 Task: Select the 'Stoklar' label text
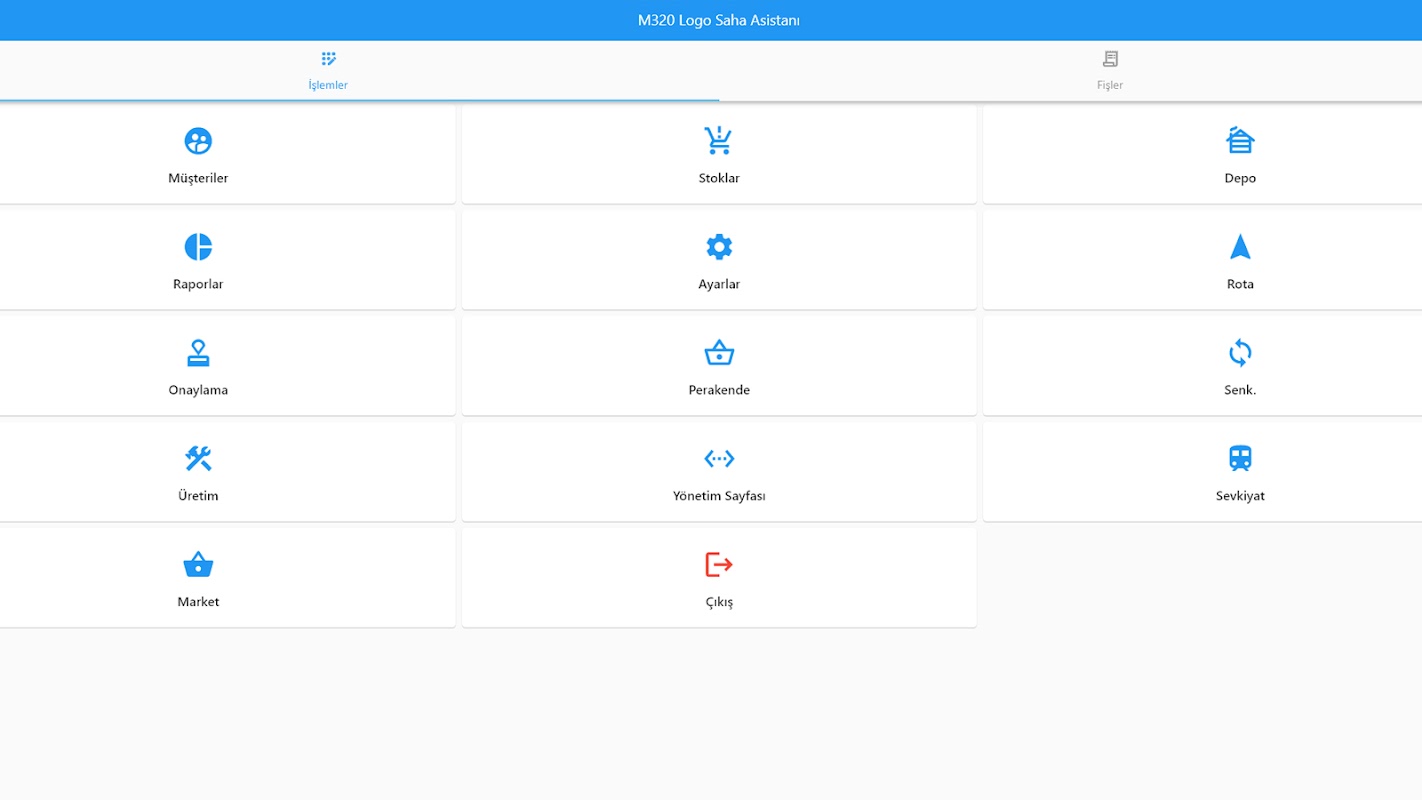click(x=719, y=178)
